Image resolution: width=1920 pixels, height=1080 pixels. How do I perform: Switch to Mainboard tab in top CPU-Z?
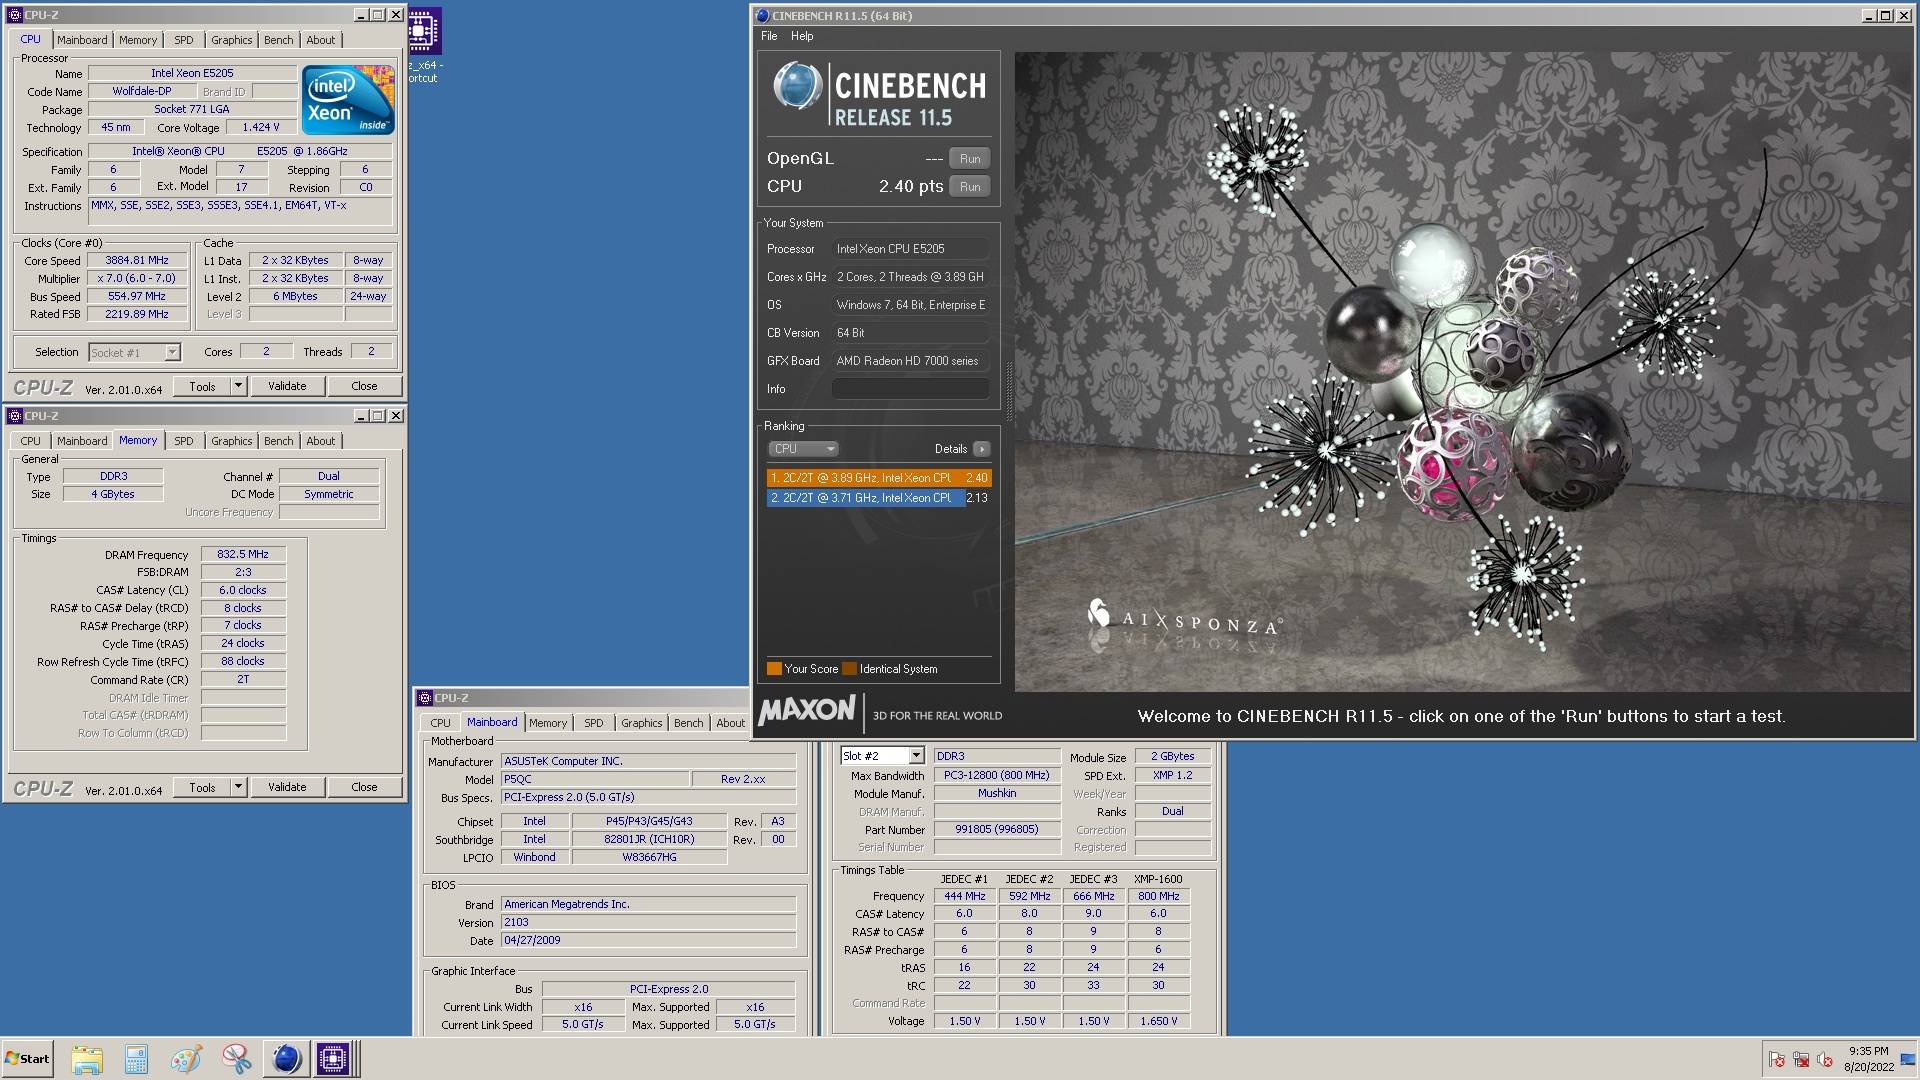click(x=82, y=40)
